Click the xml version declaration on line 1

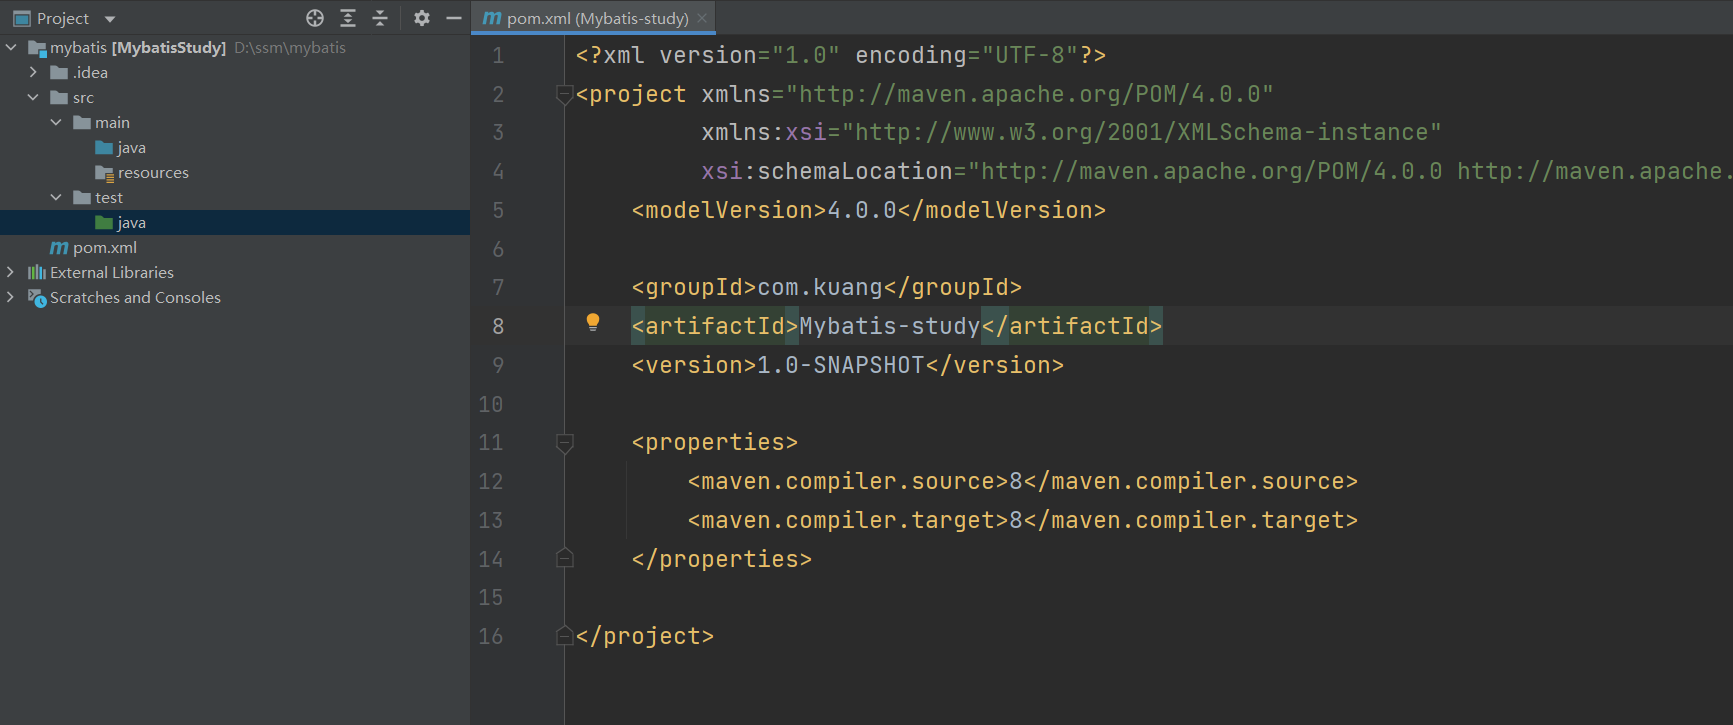[x=841, y=55]
